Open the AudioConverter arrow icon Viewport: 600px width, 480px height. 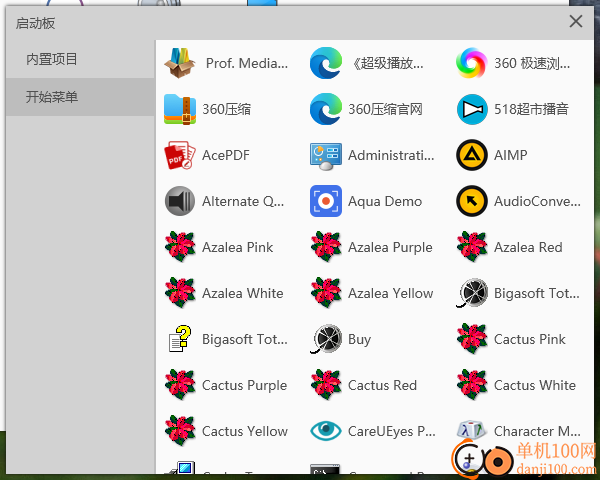(x=471, y=201)
